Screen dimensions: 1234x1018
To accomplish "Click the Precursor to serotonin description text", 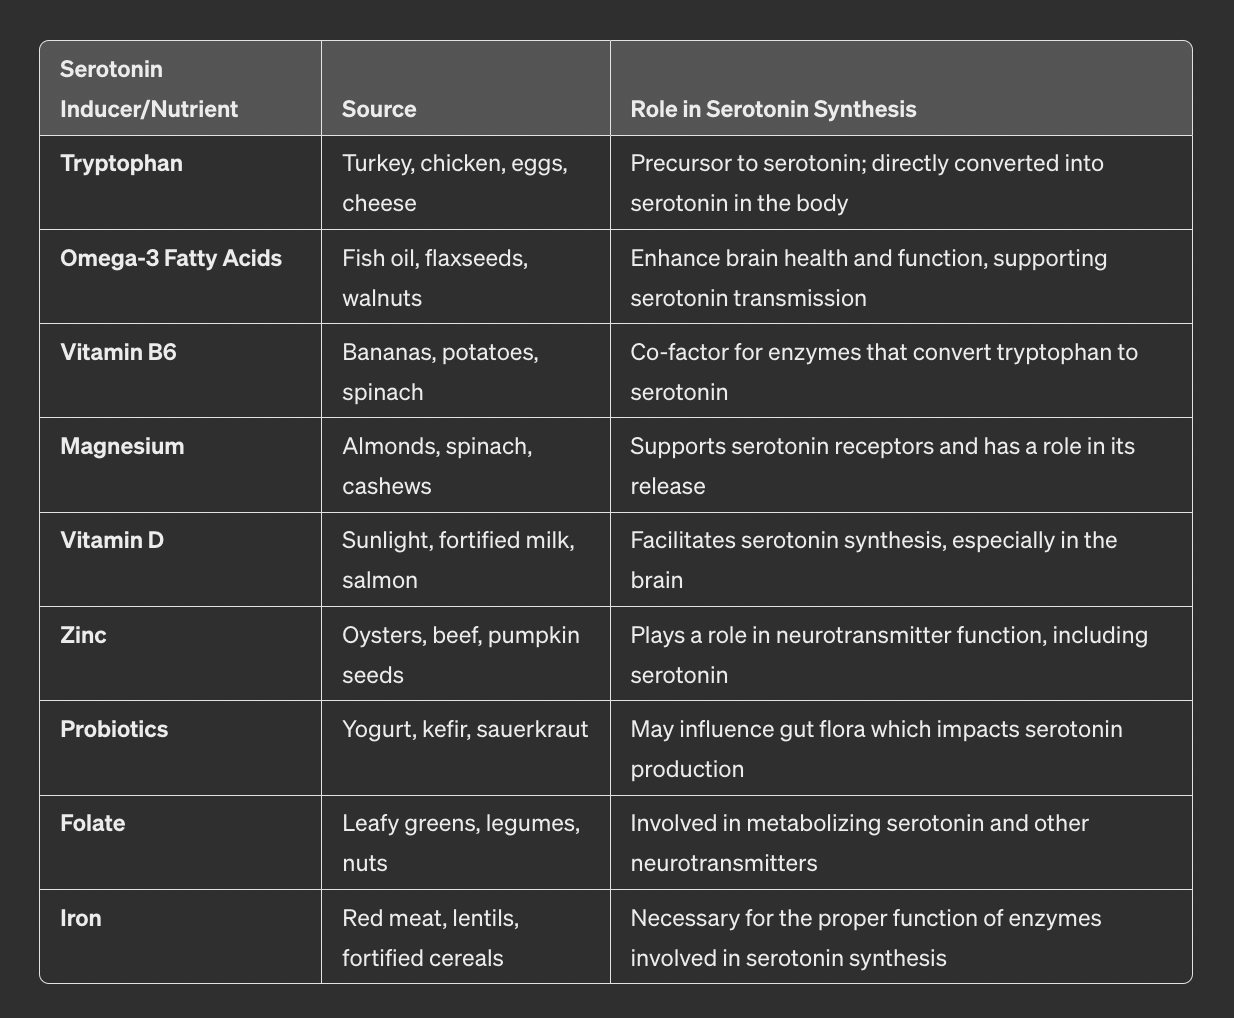I will click(867, 183).
